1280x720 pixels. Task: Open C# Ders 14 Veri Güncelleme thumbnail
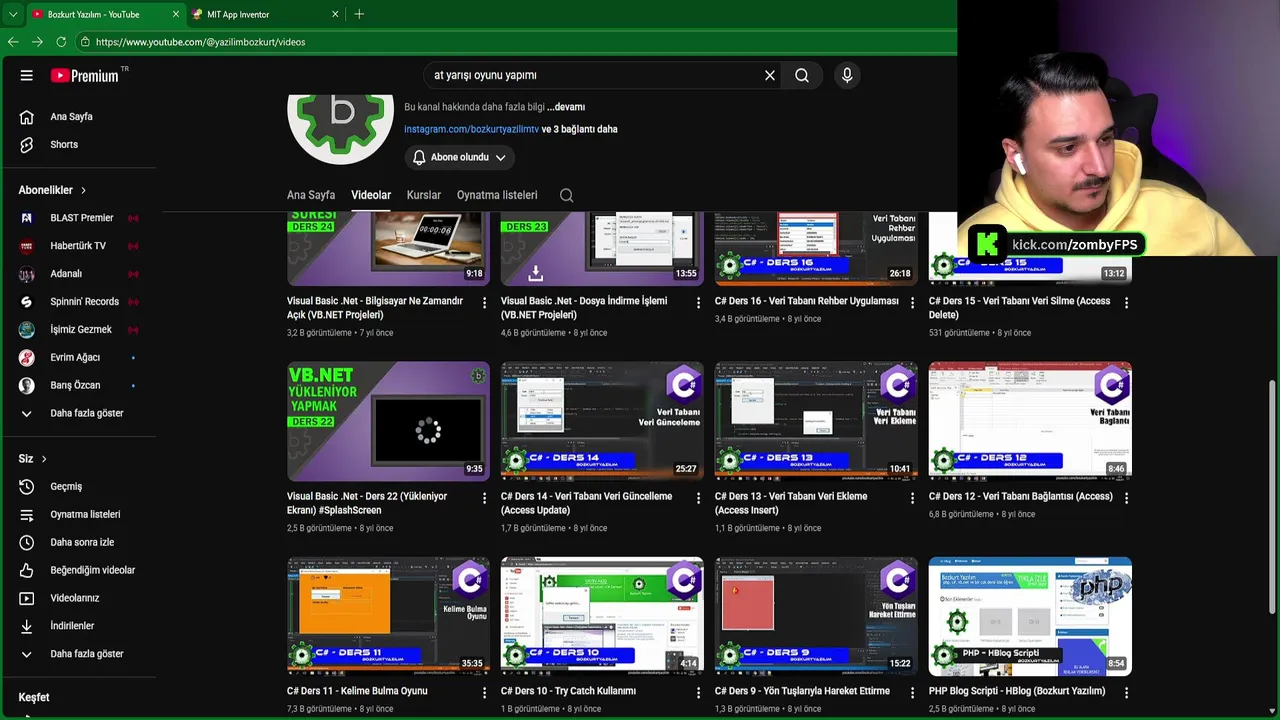coord(602,421)
